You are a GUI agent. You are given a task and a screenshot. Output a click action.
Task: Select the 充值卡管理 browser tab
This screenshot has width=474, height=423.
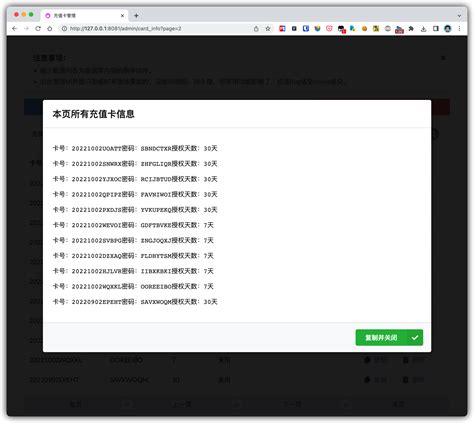coord(84,15)
